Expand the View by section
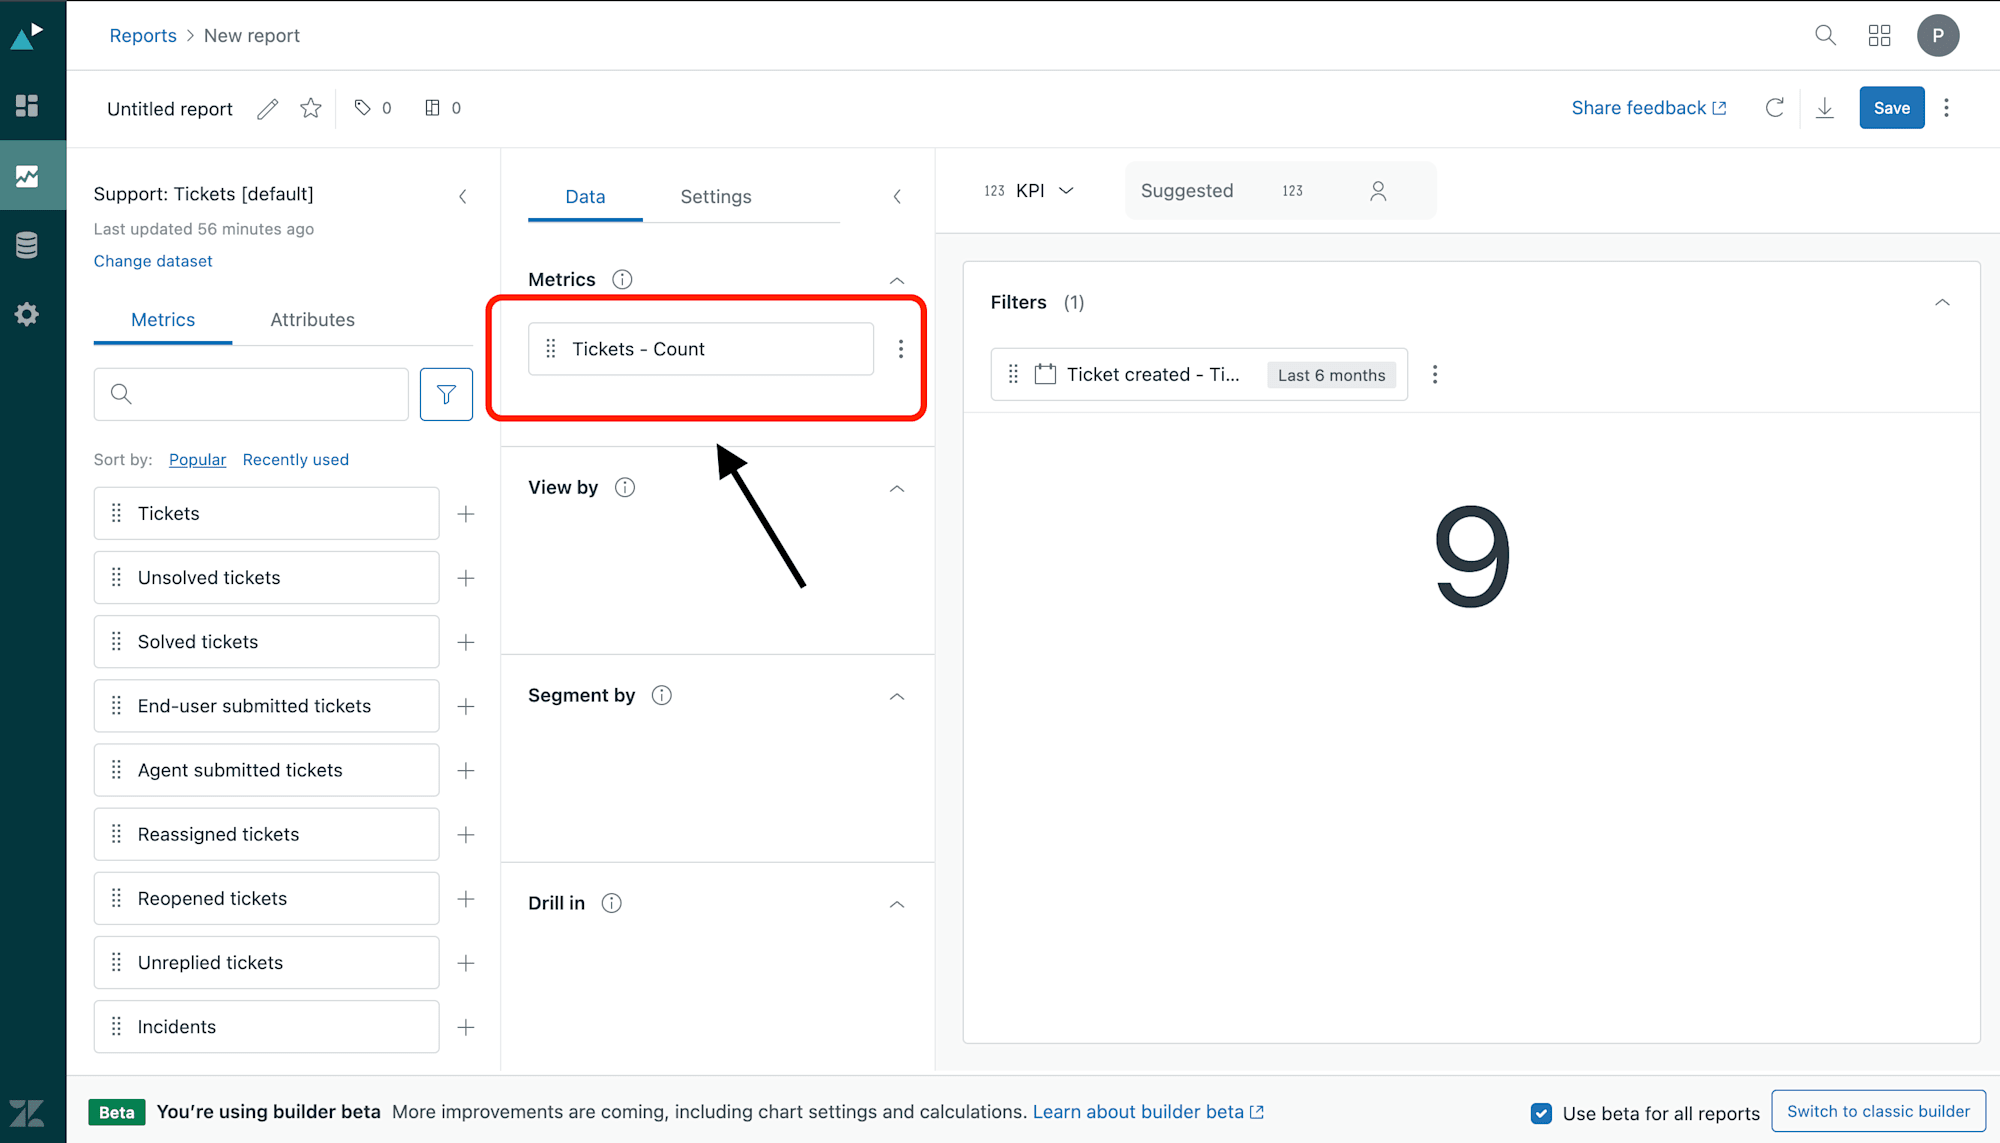 pos(898,488)
